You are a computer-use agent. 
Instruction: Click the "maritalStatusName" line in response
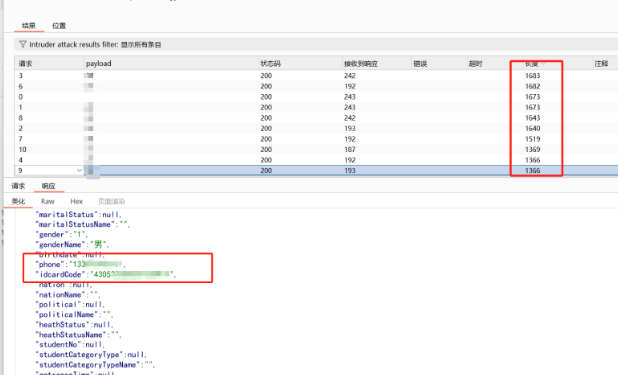(83, 224)
